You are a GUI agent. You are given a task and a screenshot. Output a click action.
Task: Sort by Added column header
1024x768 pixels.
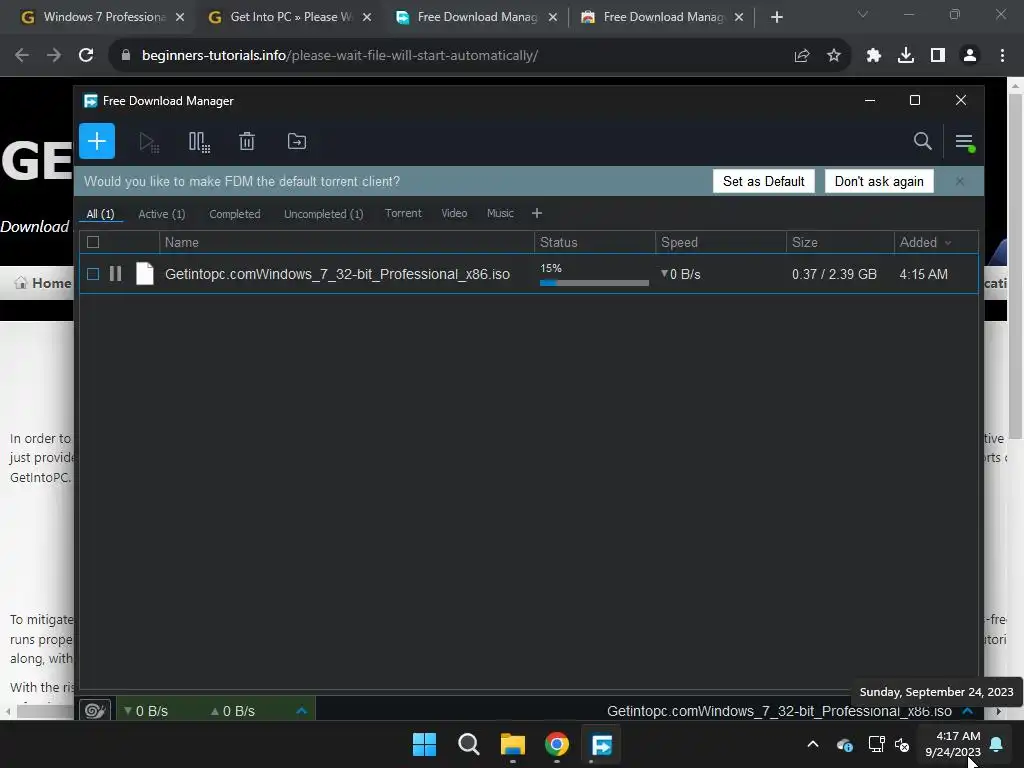point(926,242)
